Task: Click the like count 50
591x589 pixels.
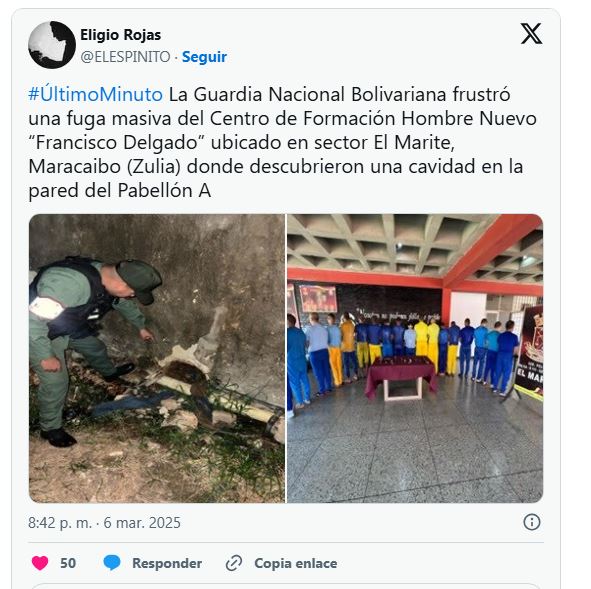Action: coord(68,563)
